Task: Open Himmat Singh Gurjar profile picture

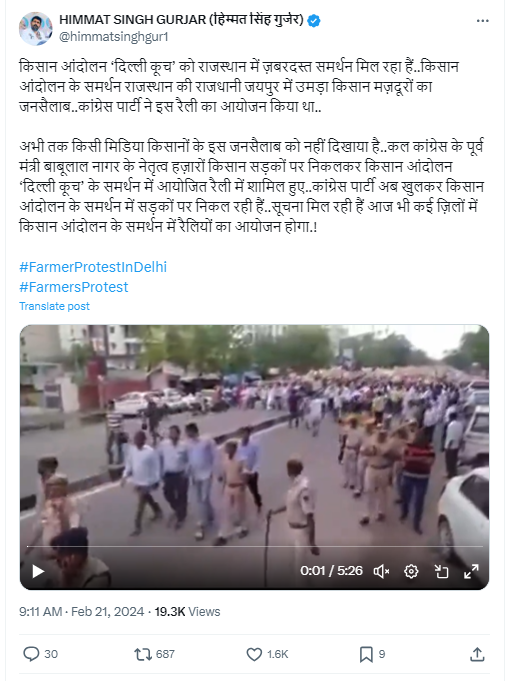Action: click(36, 28)
